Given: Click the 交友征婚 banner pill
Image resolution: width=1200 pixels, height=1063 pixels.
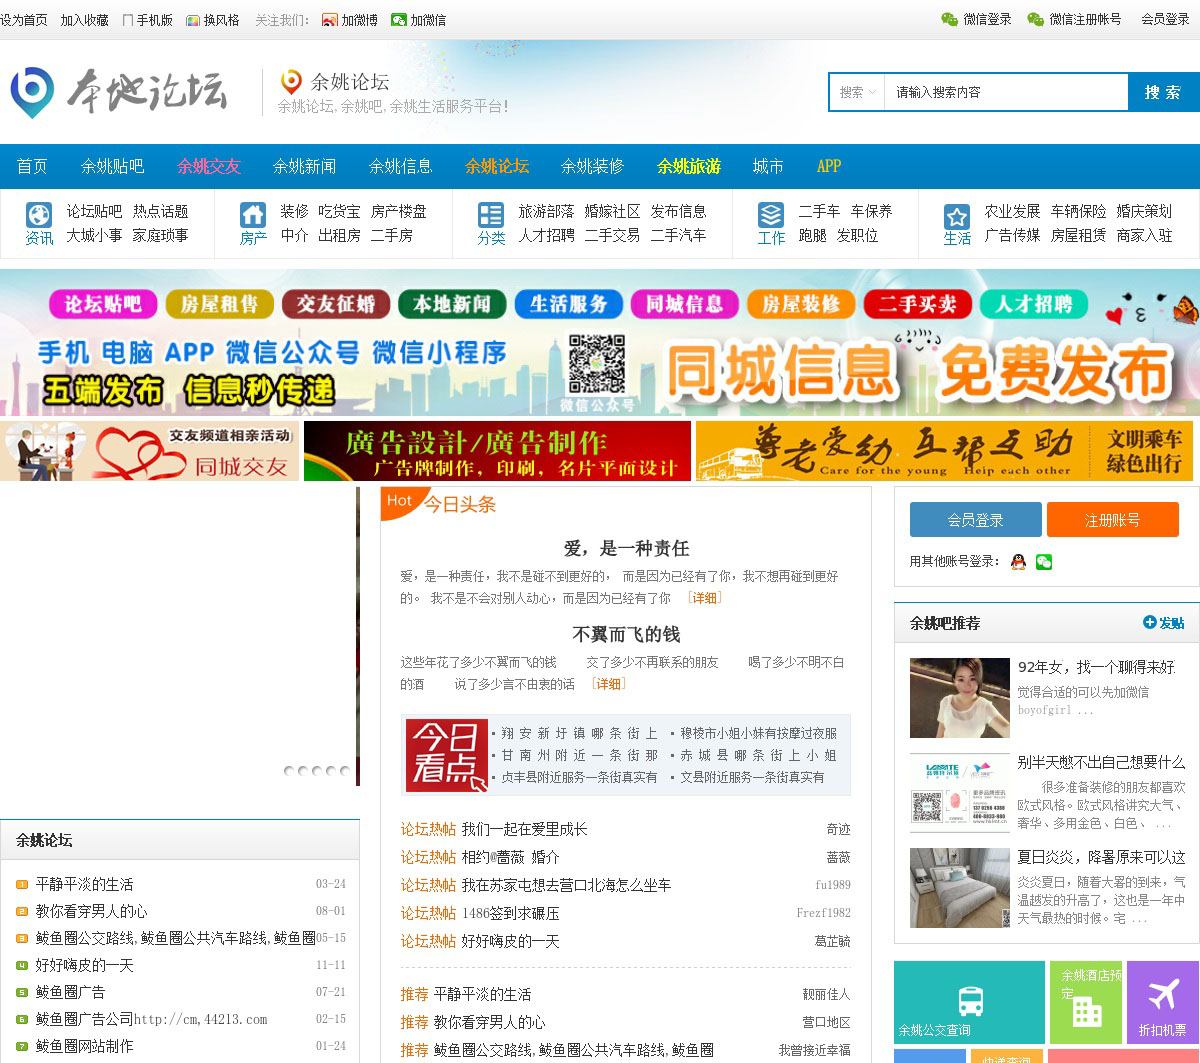Looking at the screenshot, I should [335, 304].
